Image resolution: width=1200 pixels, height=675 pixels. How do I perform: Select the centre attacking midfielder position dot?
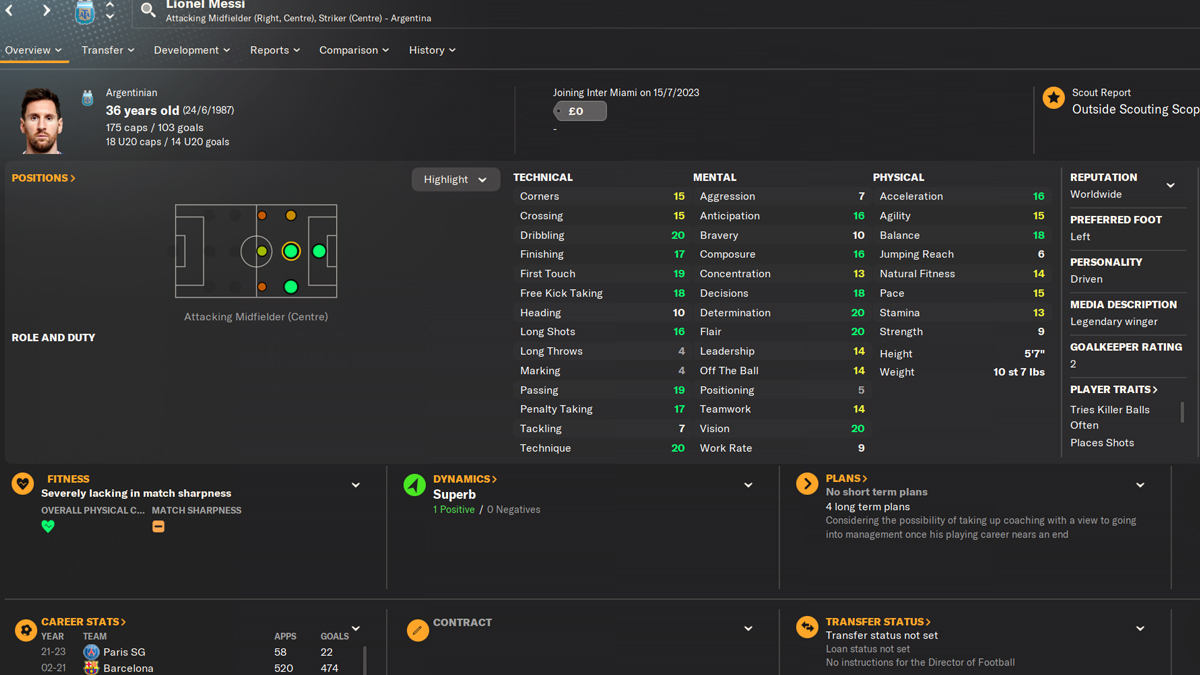pyautogui.click(x=291, y=251)
